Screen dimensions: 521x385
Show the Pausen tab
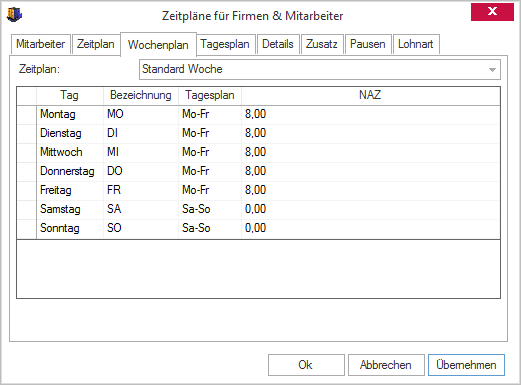tap(368, 44)
